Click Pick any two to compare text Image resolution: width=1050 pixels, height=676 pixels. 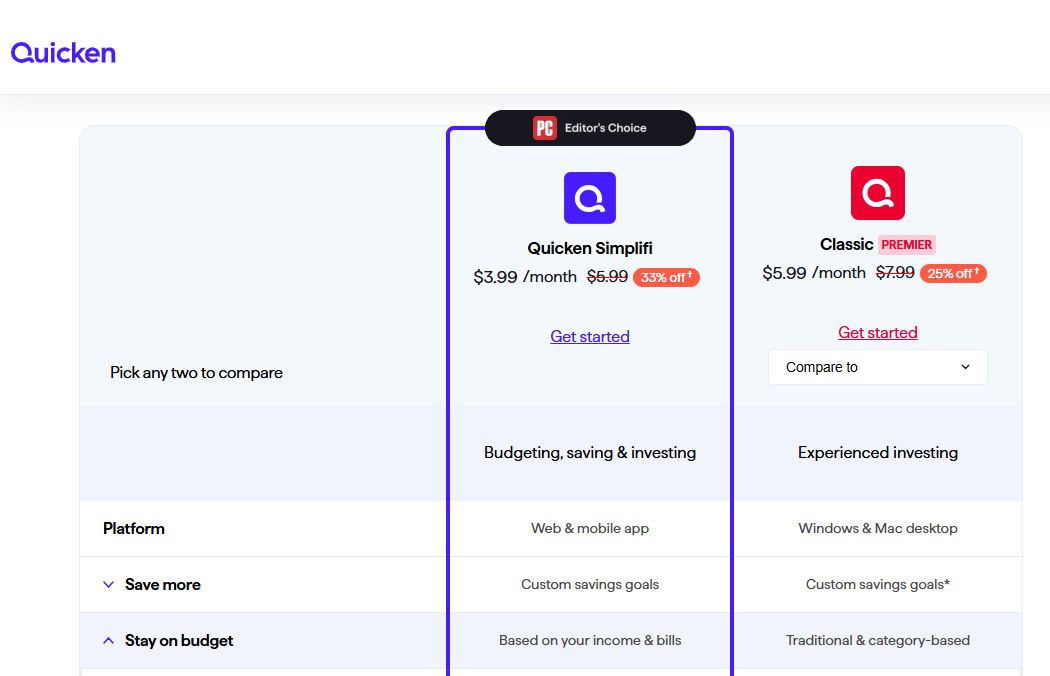pyautogui.click(x=196, y=372)
